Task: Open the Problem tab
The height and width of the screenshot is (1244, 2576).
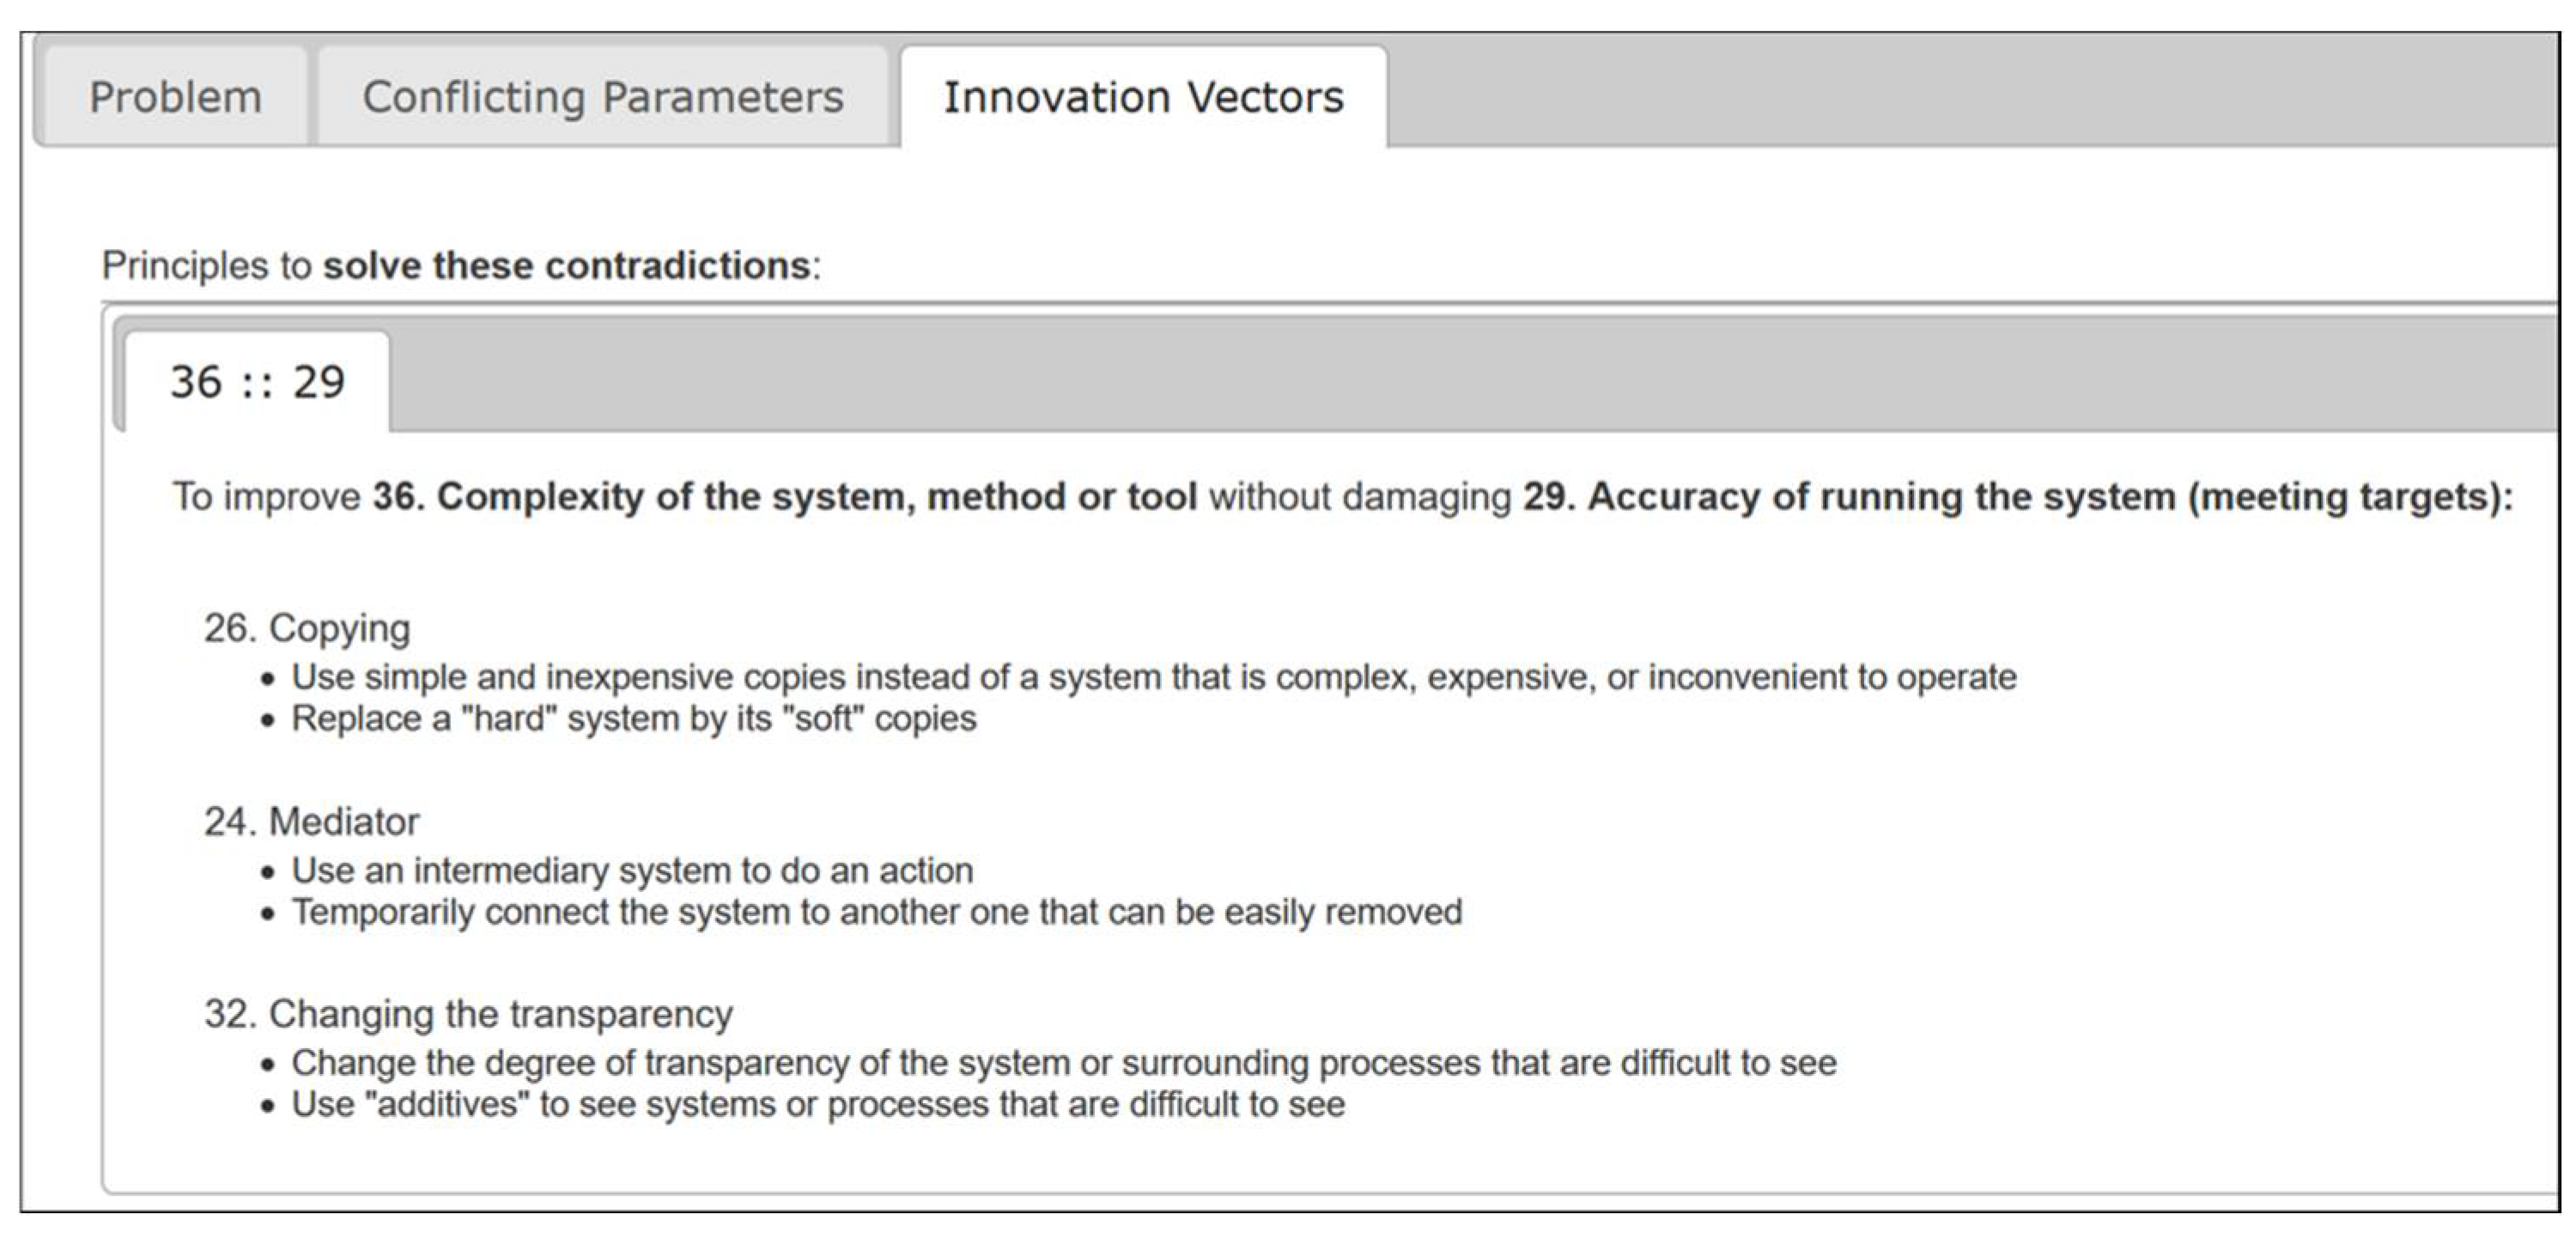Action: coord(175,97)
